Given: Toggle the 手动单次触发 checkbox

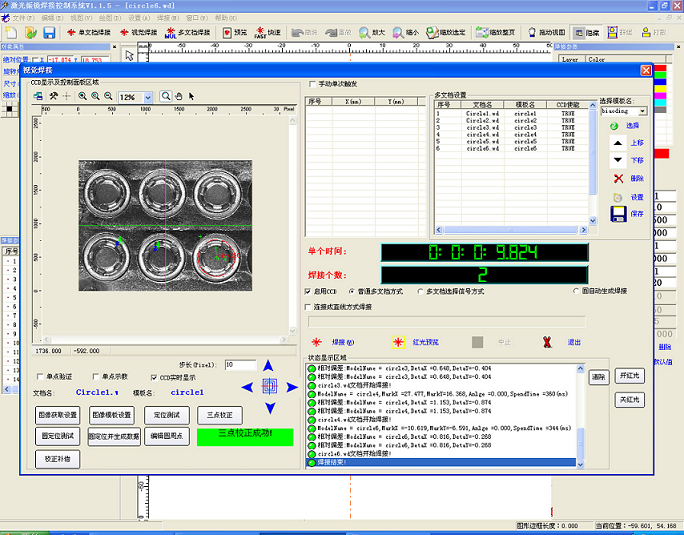Looking at the screenshot, I should pos(312,84).
